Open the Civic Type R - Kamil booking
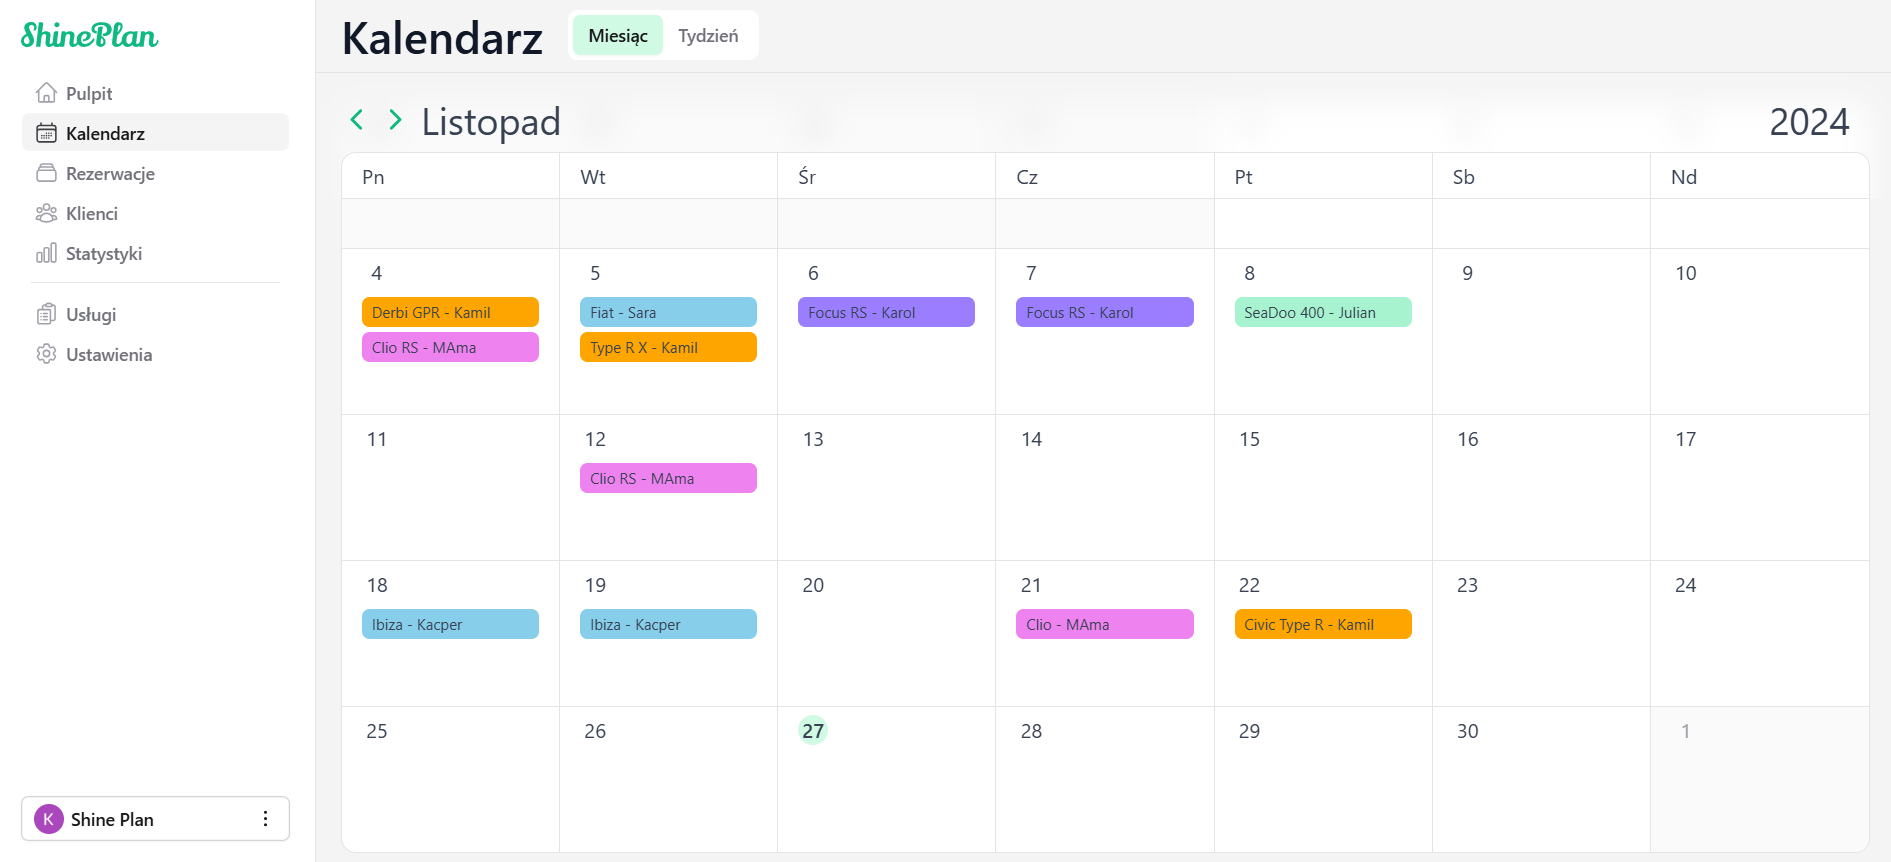This screenshot has height=862, width=1891. (1322, 624)
